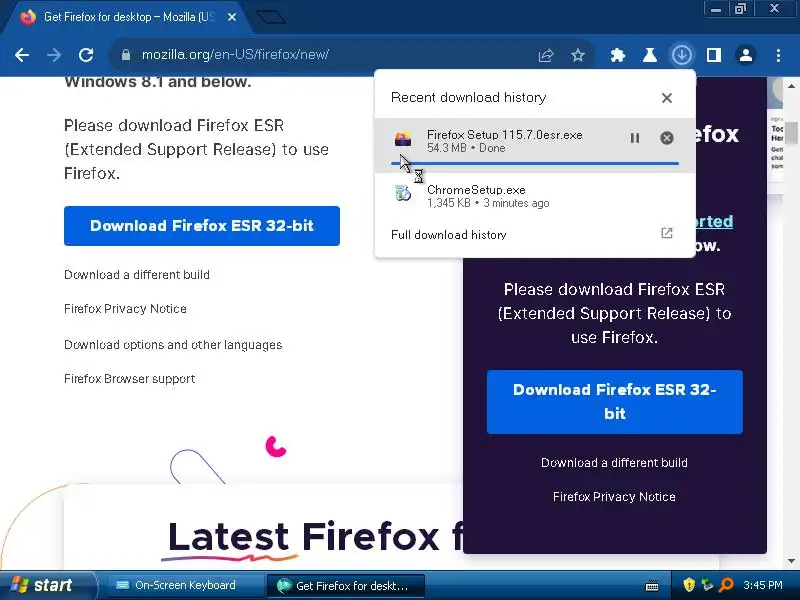Screen dimensions: 800x600
Task: Open the Extensions puzzle icon
Action: (x=618, y=55)
